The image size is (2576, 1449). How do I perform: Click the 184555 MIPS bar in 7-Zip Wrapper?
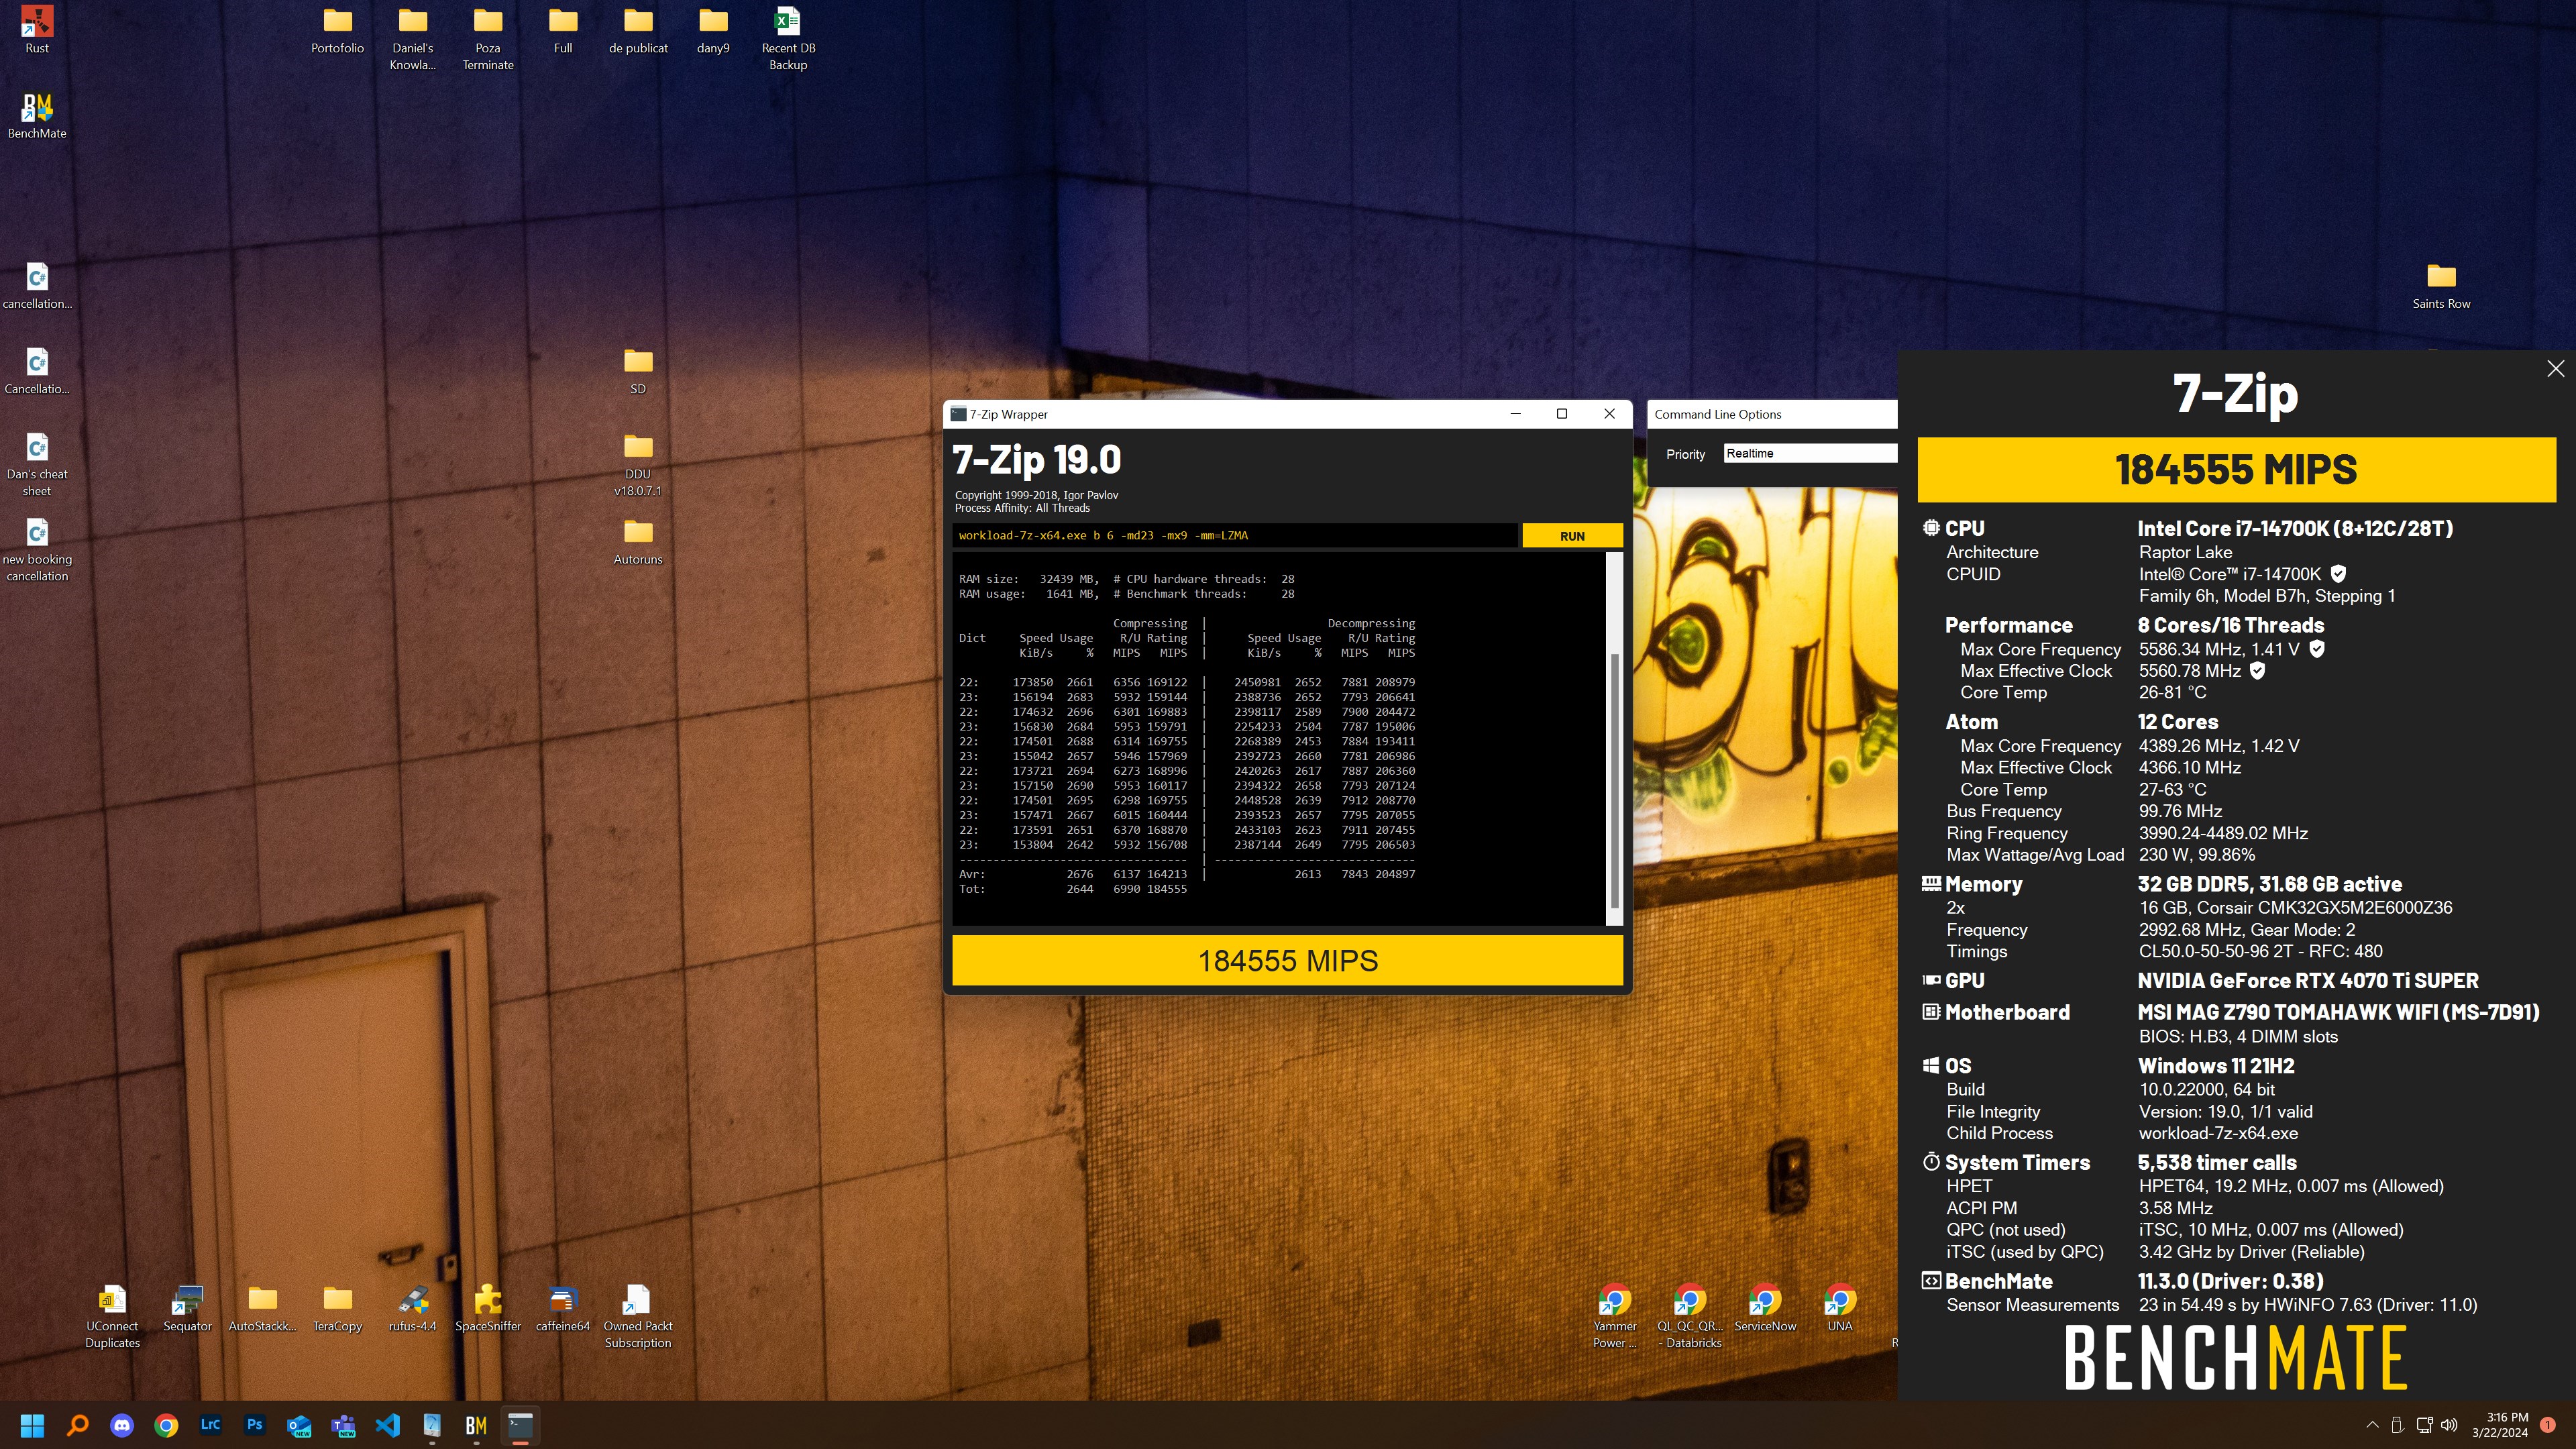1287,960
